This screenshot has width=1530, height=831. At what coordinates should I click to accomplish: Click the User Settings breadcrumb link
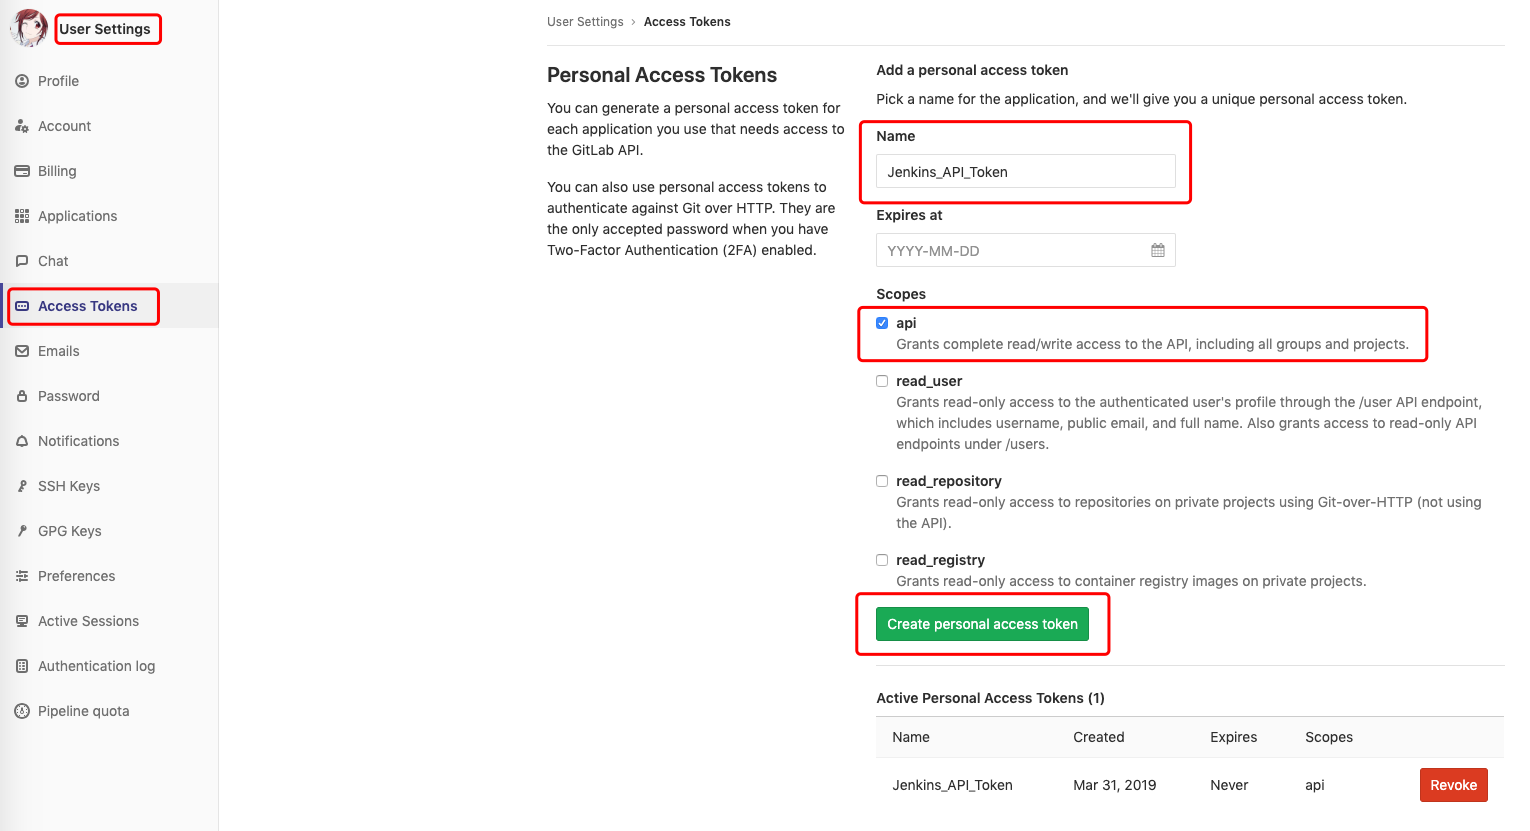point(585,22)
